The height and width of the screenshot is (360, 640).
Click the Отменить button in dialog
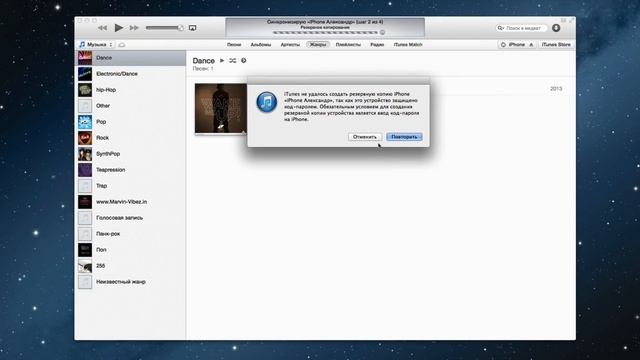click(x=365, y=137)
